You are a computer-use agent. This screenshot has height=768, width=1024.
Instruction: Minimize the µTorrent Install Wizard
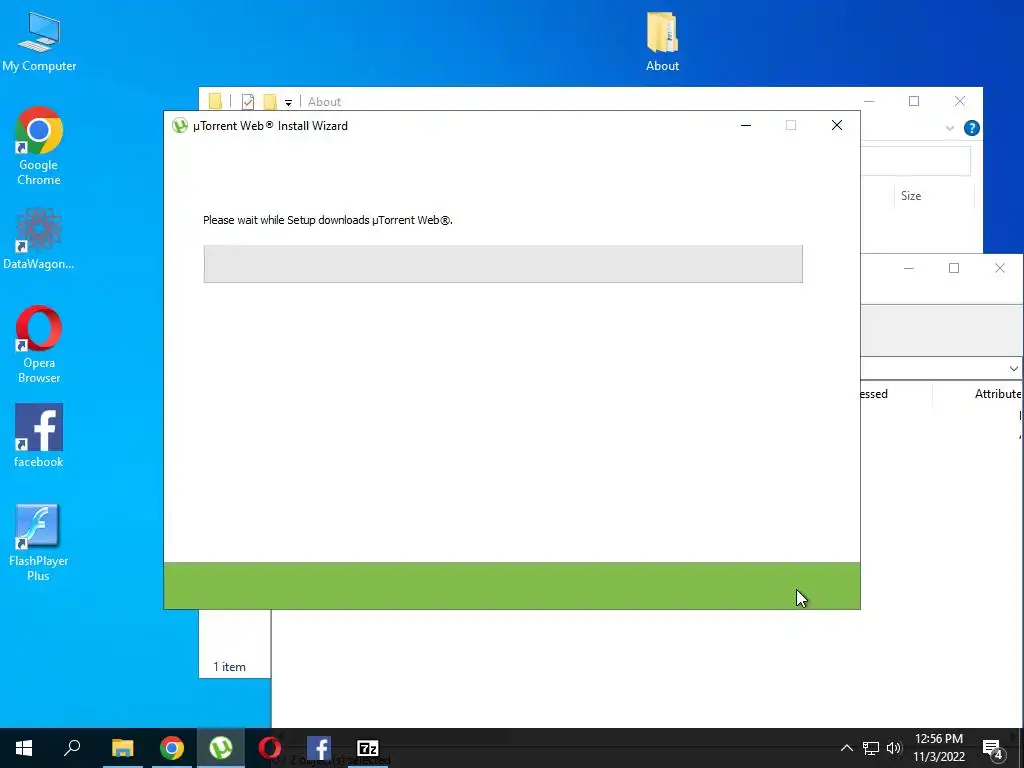click(746, 125)
